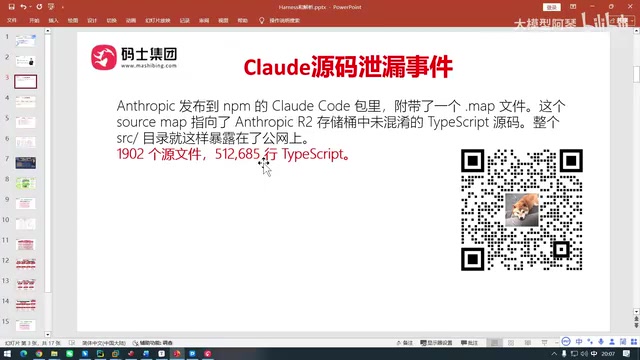640x360 pixels.
Task: Switch to the 动画 (Animations) ribbon tab
Action: 131,20
